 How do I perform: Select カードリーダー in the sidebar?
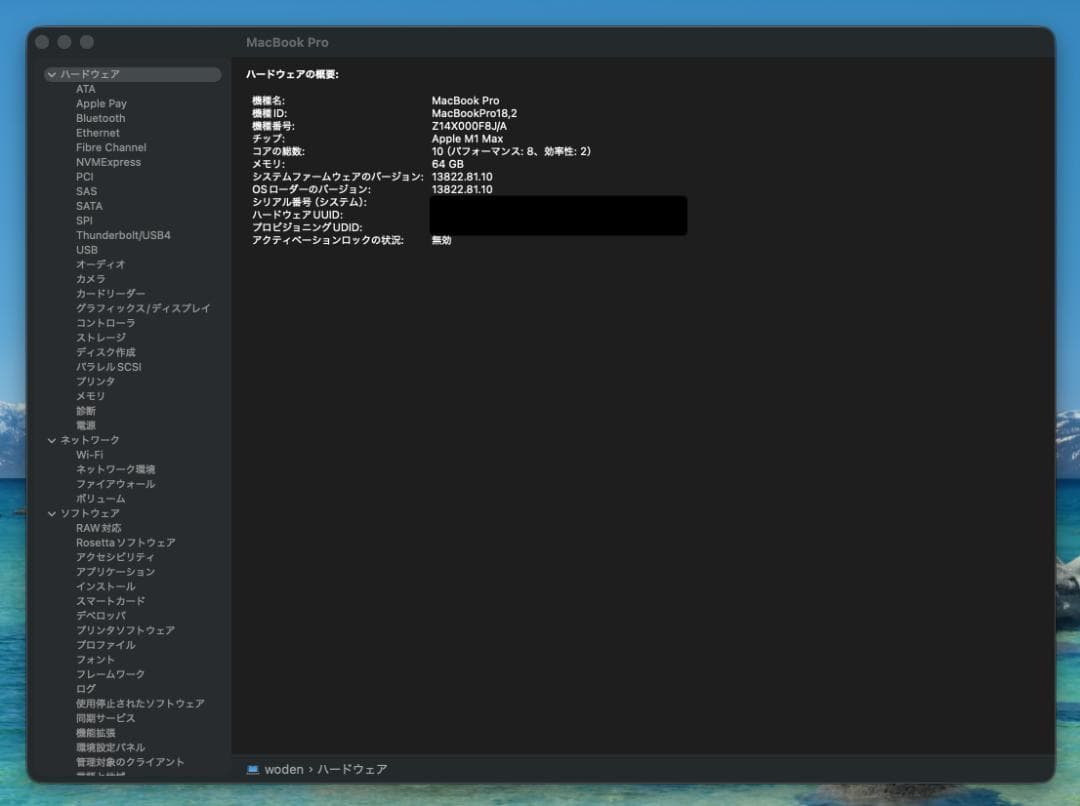point(111,293)
